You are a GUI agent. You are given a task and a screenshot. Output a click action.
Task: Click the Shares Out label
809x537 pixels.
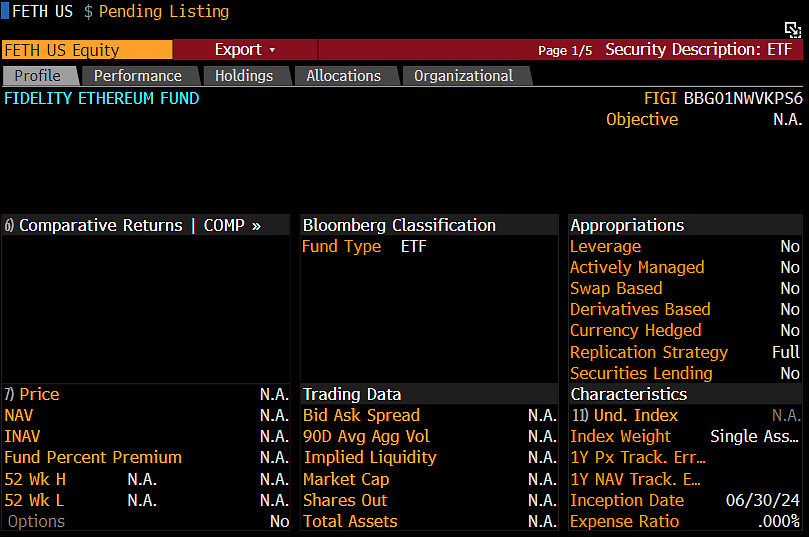[x=345, y=500]
